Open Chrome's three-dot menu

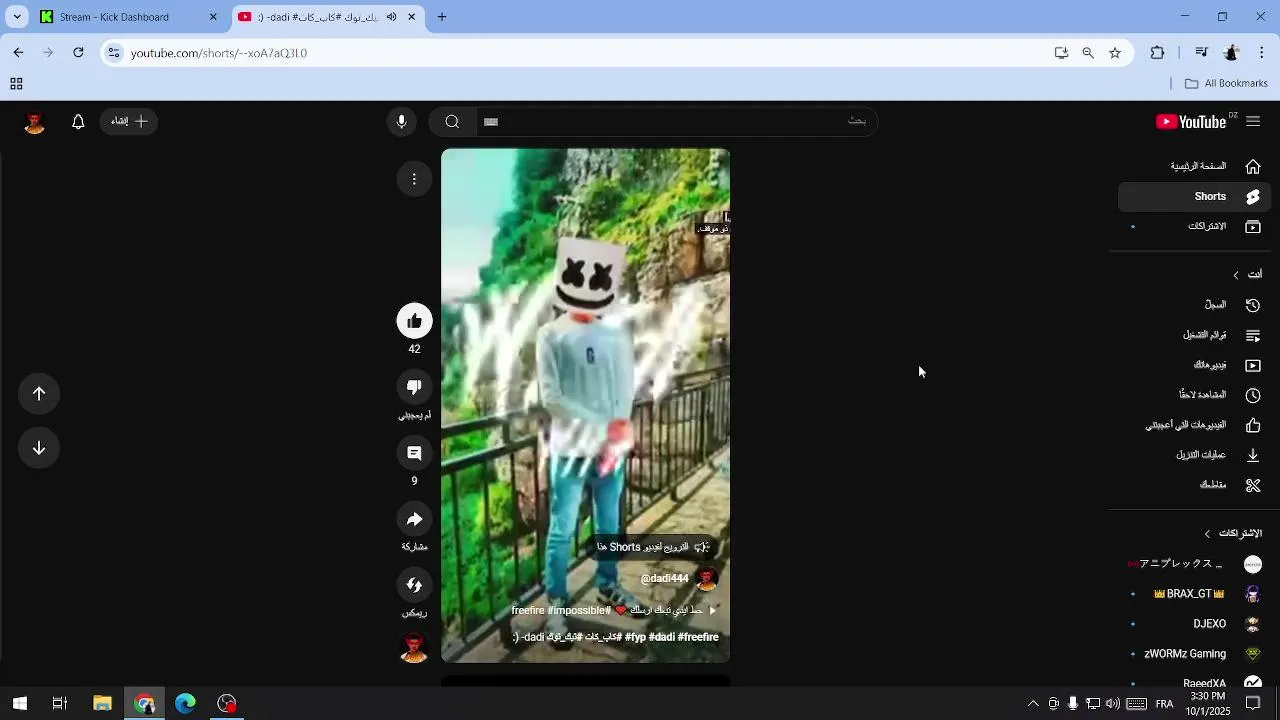tap(1262, 53)
